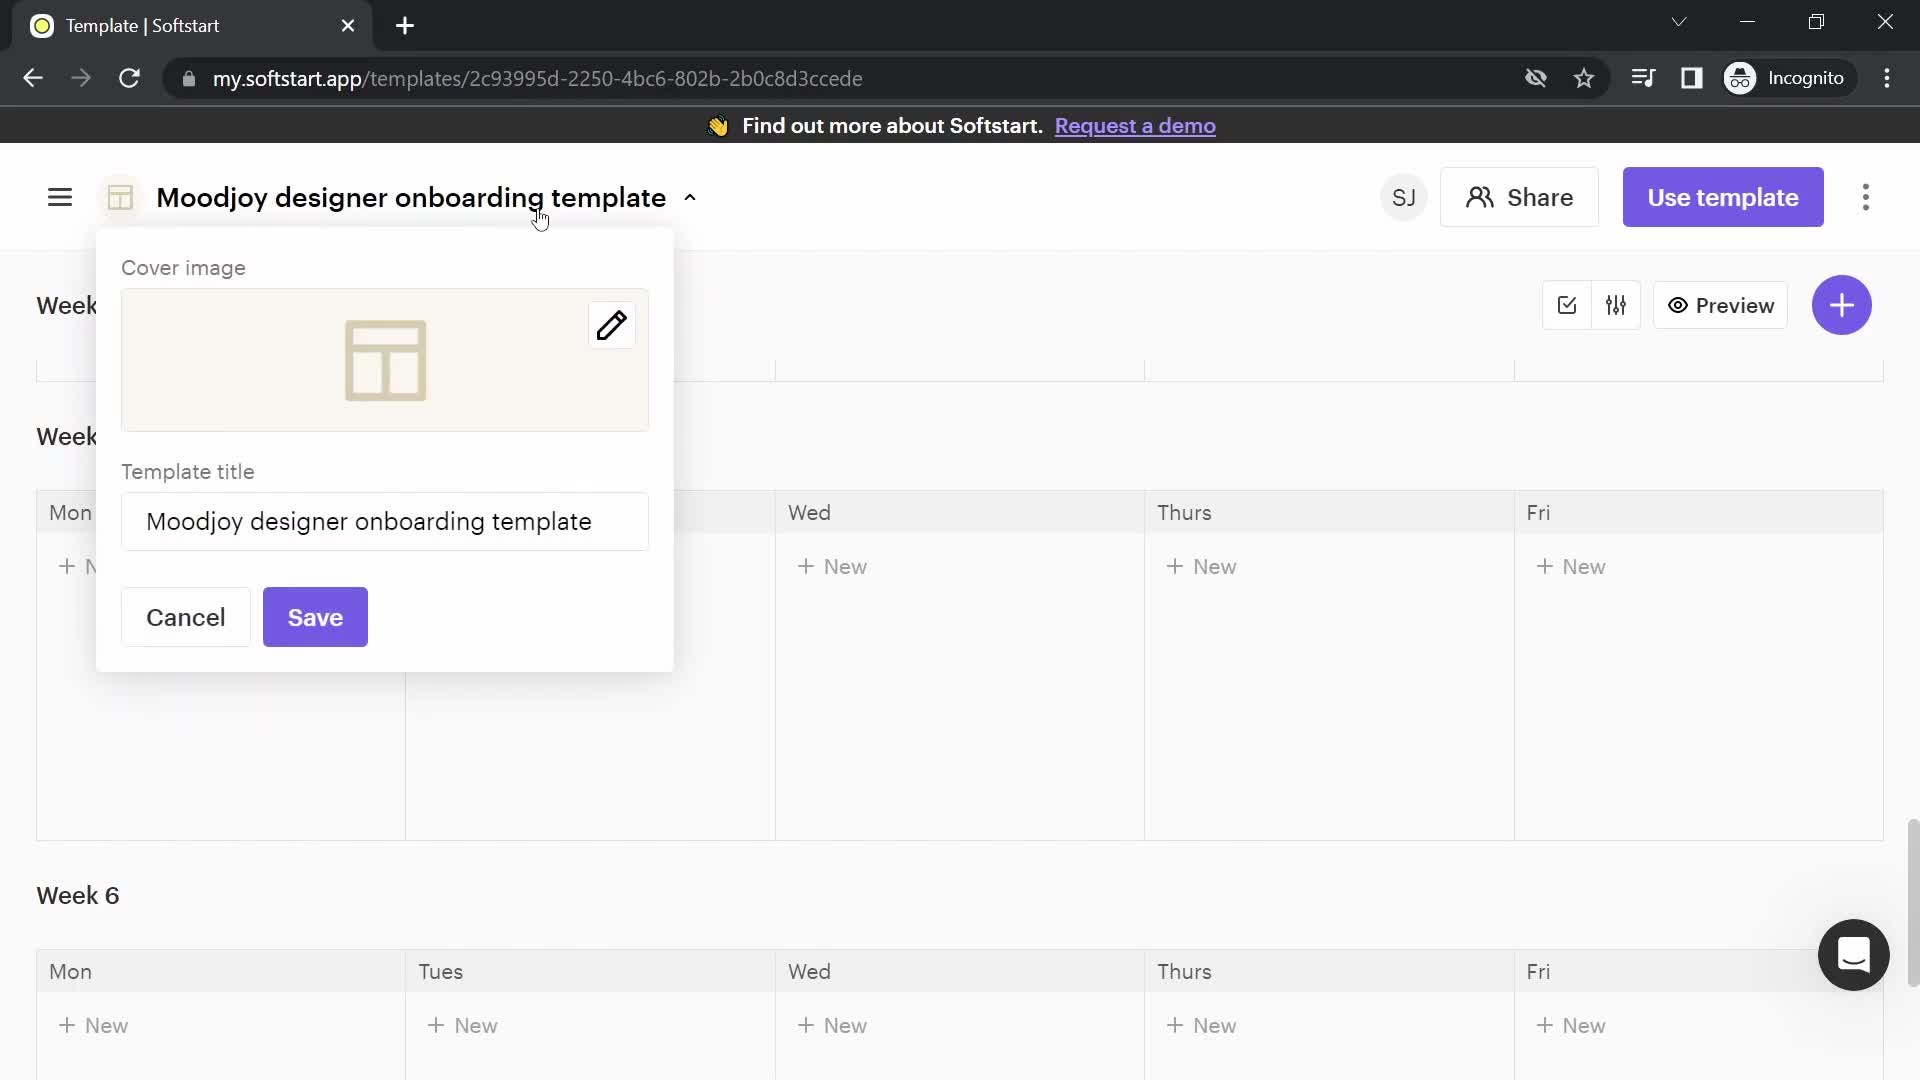Click the Use template button
The height and width of the screenshot is (1080, 1920).
[x=1723, y=197]
